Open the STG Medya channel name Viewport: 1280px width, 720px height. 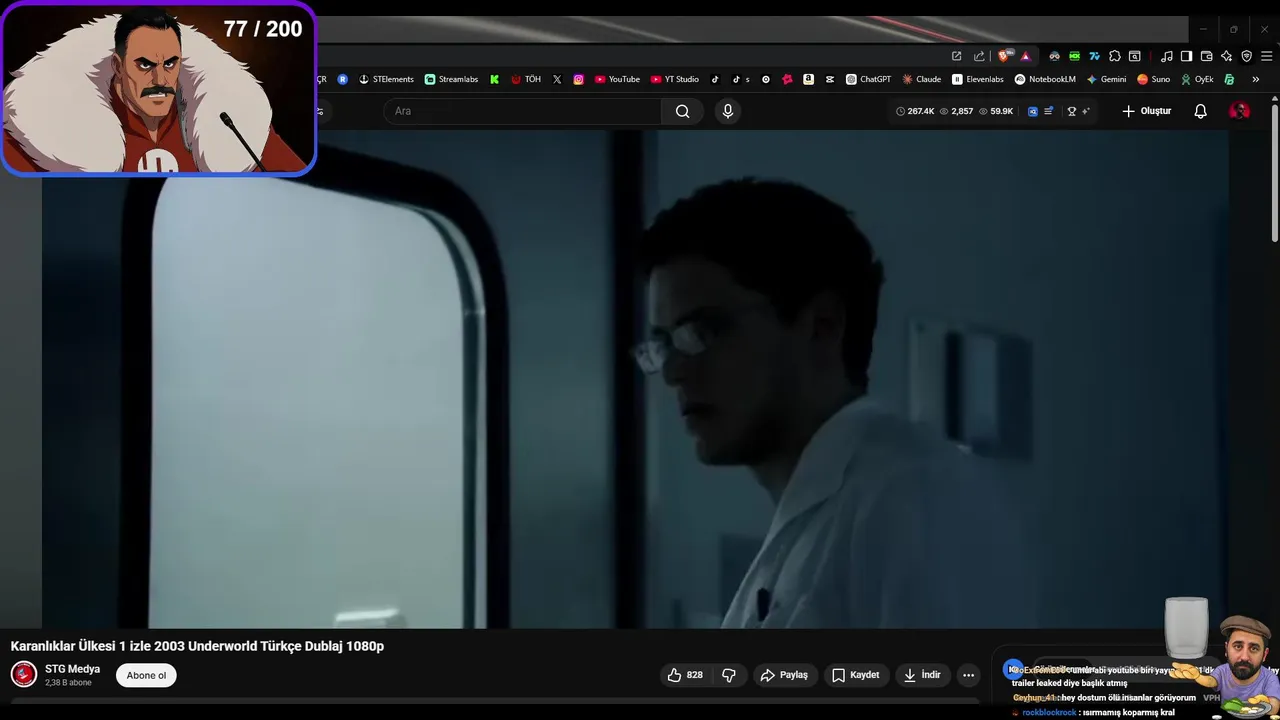[72, 669]
